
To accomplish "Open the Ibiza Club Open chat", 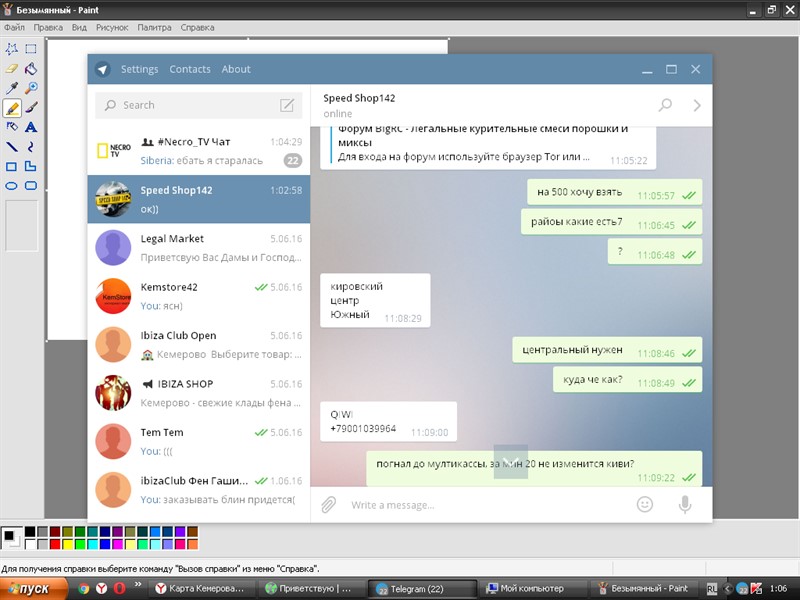I will click(199, 344).
